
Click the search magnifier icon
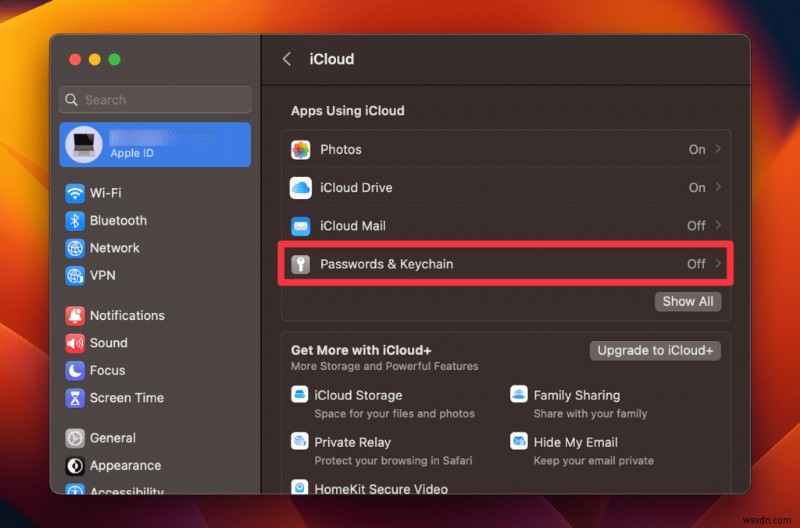(x=71, y=100)
